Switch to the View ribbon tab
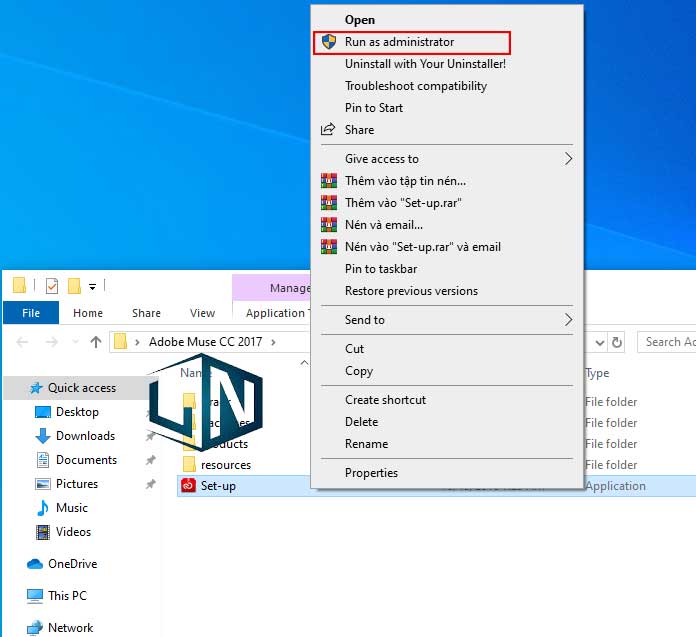Screen dimensions: 696x637 click(x=202, y=313)
